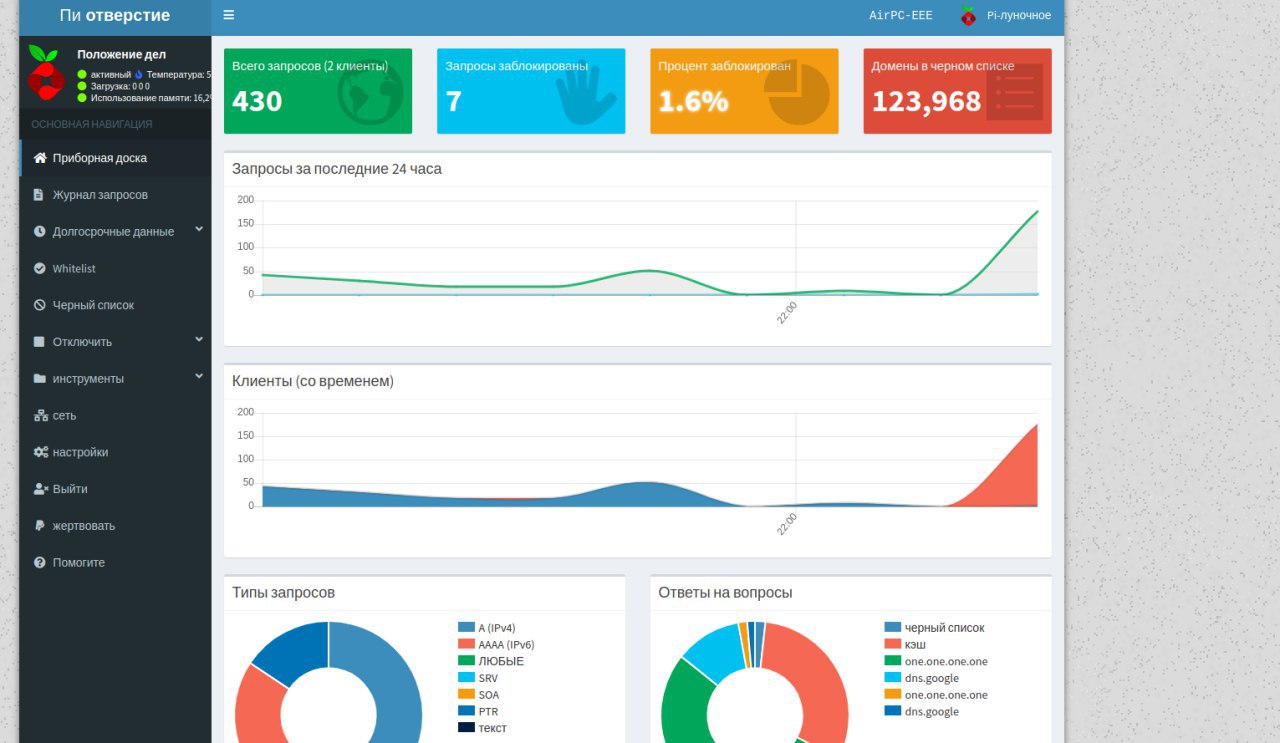Click the 123,968 blacklist domains value
The image size is (1280, 743).
(x=926, y=101)
